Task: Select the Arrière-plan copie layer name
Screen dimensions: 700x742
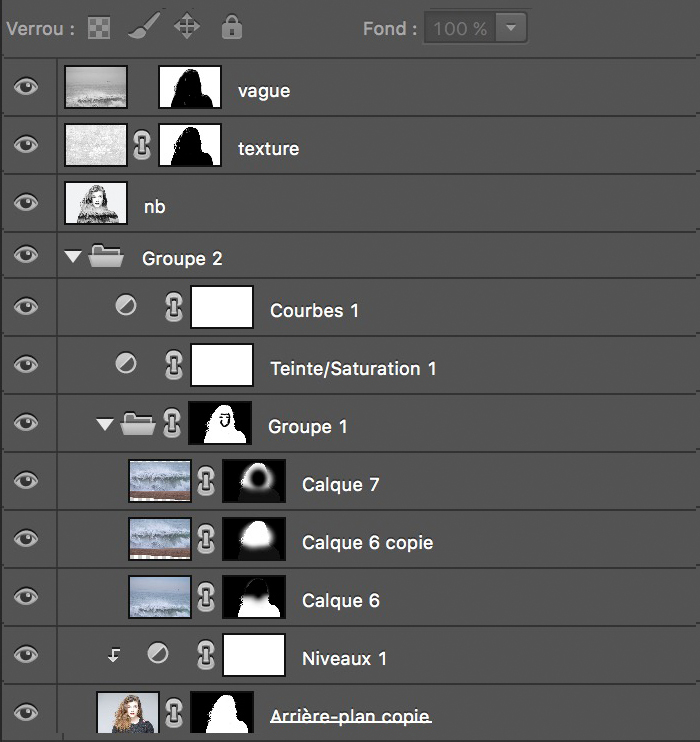Action: [350, 716]
